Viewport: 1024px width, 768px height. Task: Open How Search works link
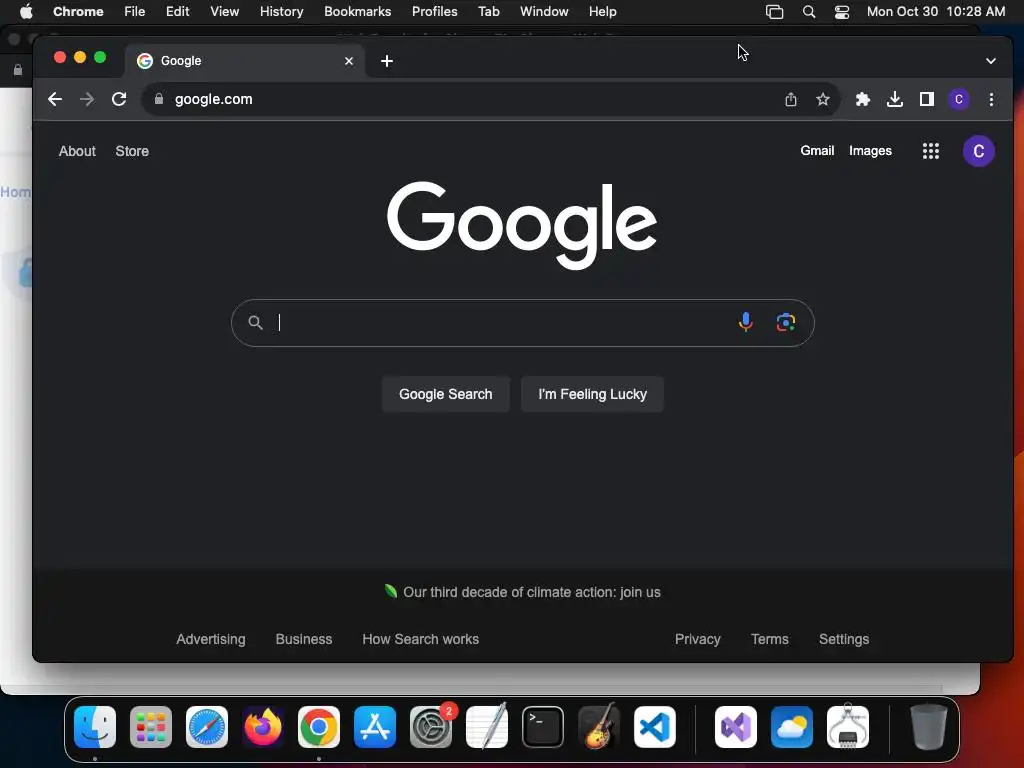pos(421,639)
